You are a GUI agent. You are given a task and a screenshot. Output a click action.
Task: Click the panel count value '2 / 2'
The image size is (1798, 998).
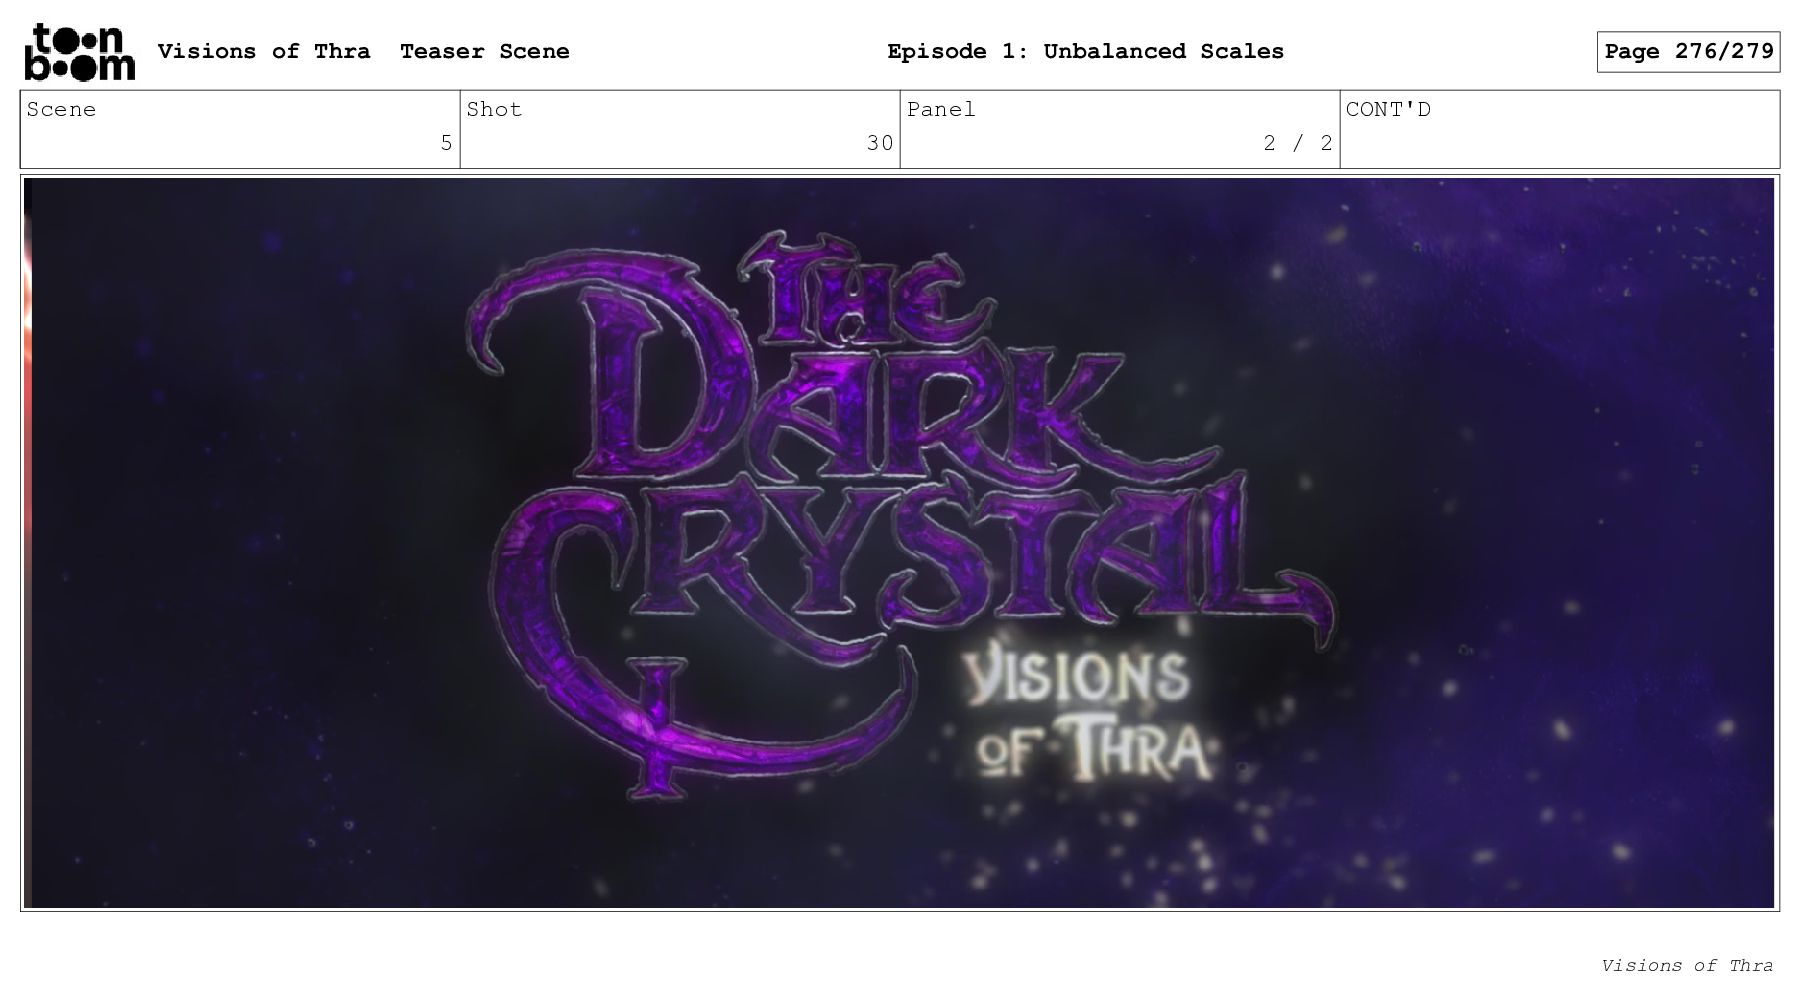tap(1298, 143)
